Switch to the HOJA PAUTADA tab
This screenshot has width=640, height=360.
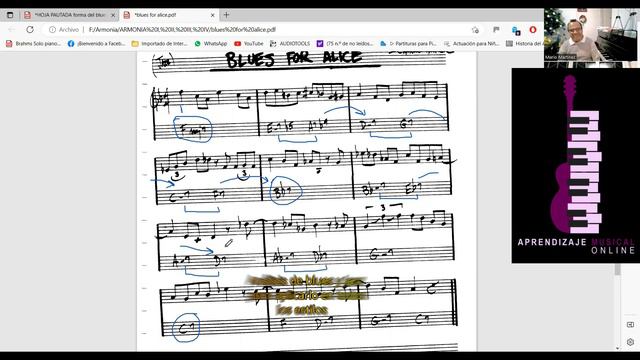coord(69,15)
